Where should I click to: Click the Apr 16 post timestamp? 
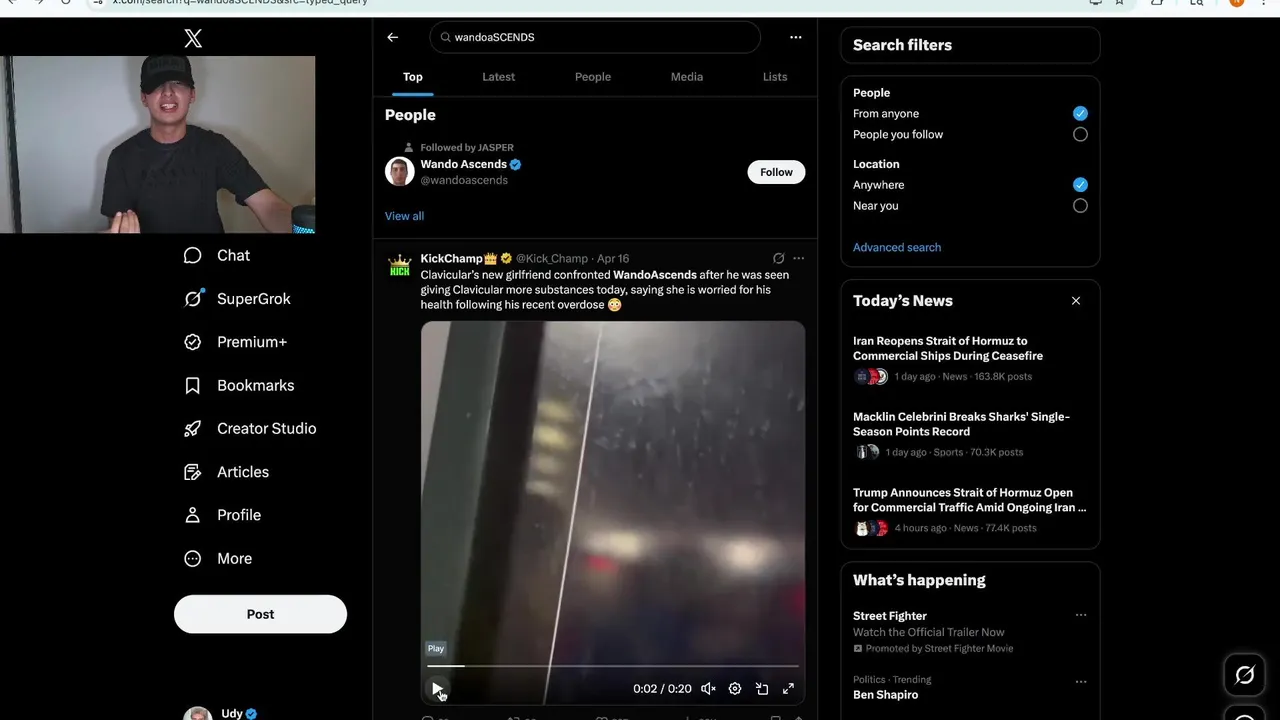point(613,258)
